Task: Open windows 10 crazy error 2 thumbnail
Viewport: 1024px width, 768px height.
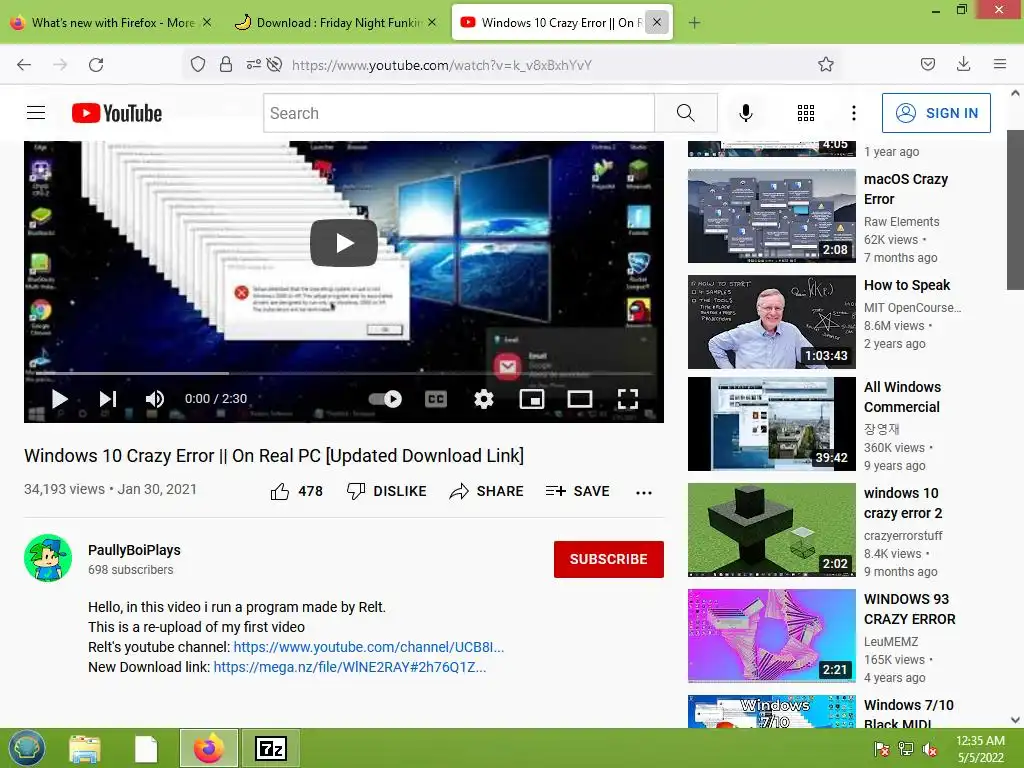Action: (x=771, y=530)
